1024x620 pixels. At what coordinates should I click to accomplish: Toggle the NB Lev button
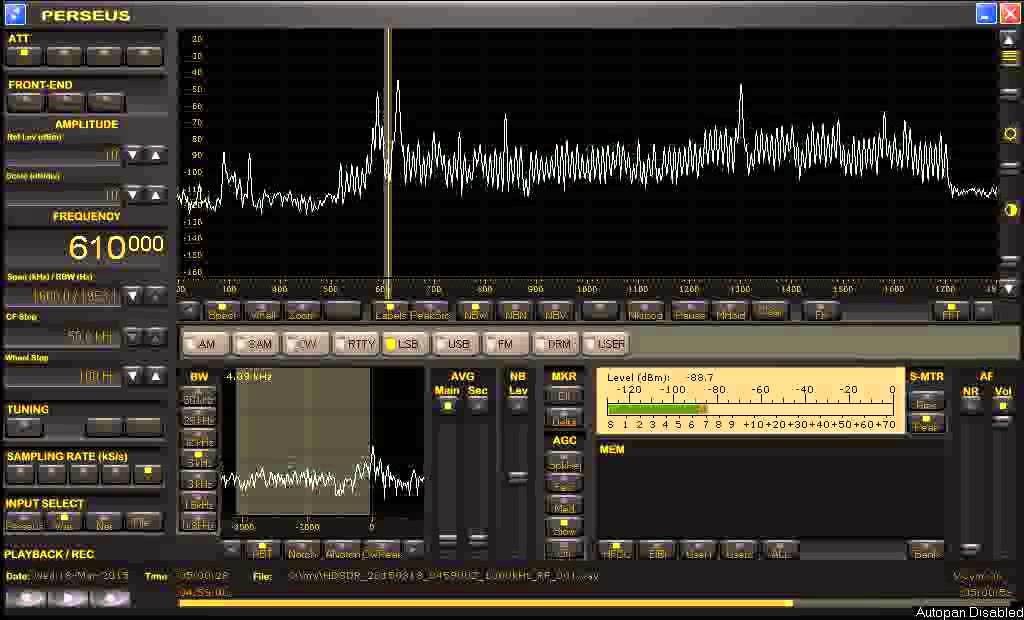(x=517, y=406)
